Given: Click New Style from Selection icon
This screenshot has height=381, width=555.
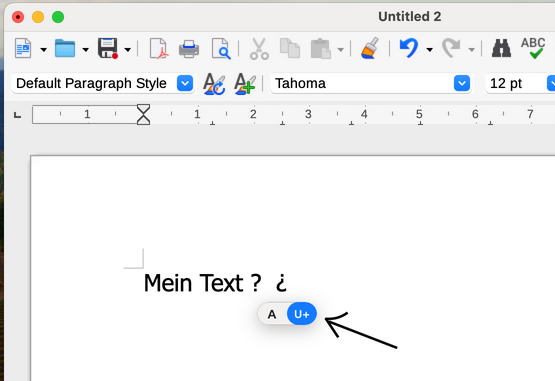Looking at the screenshot, I should click(x=245, y=84).
